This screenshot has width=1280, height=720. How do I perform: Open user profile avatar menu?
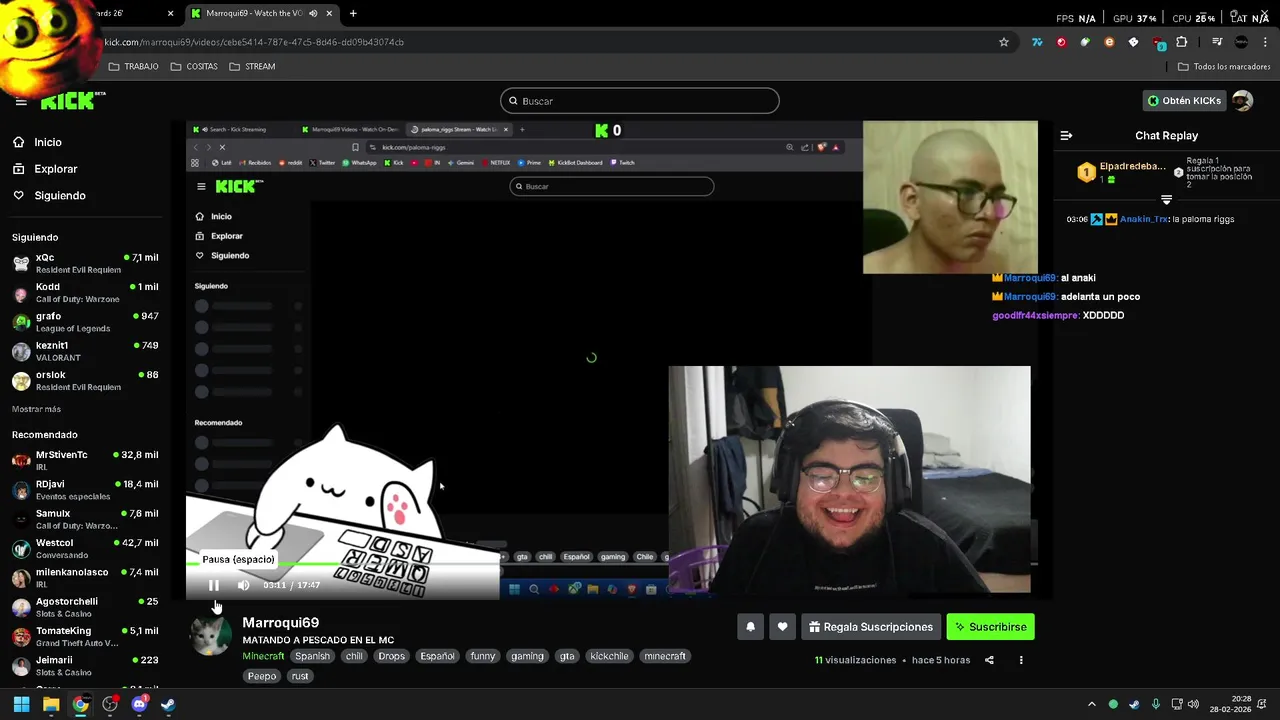(x=1242, y=101)
